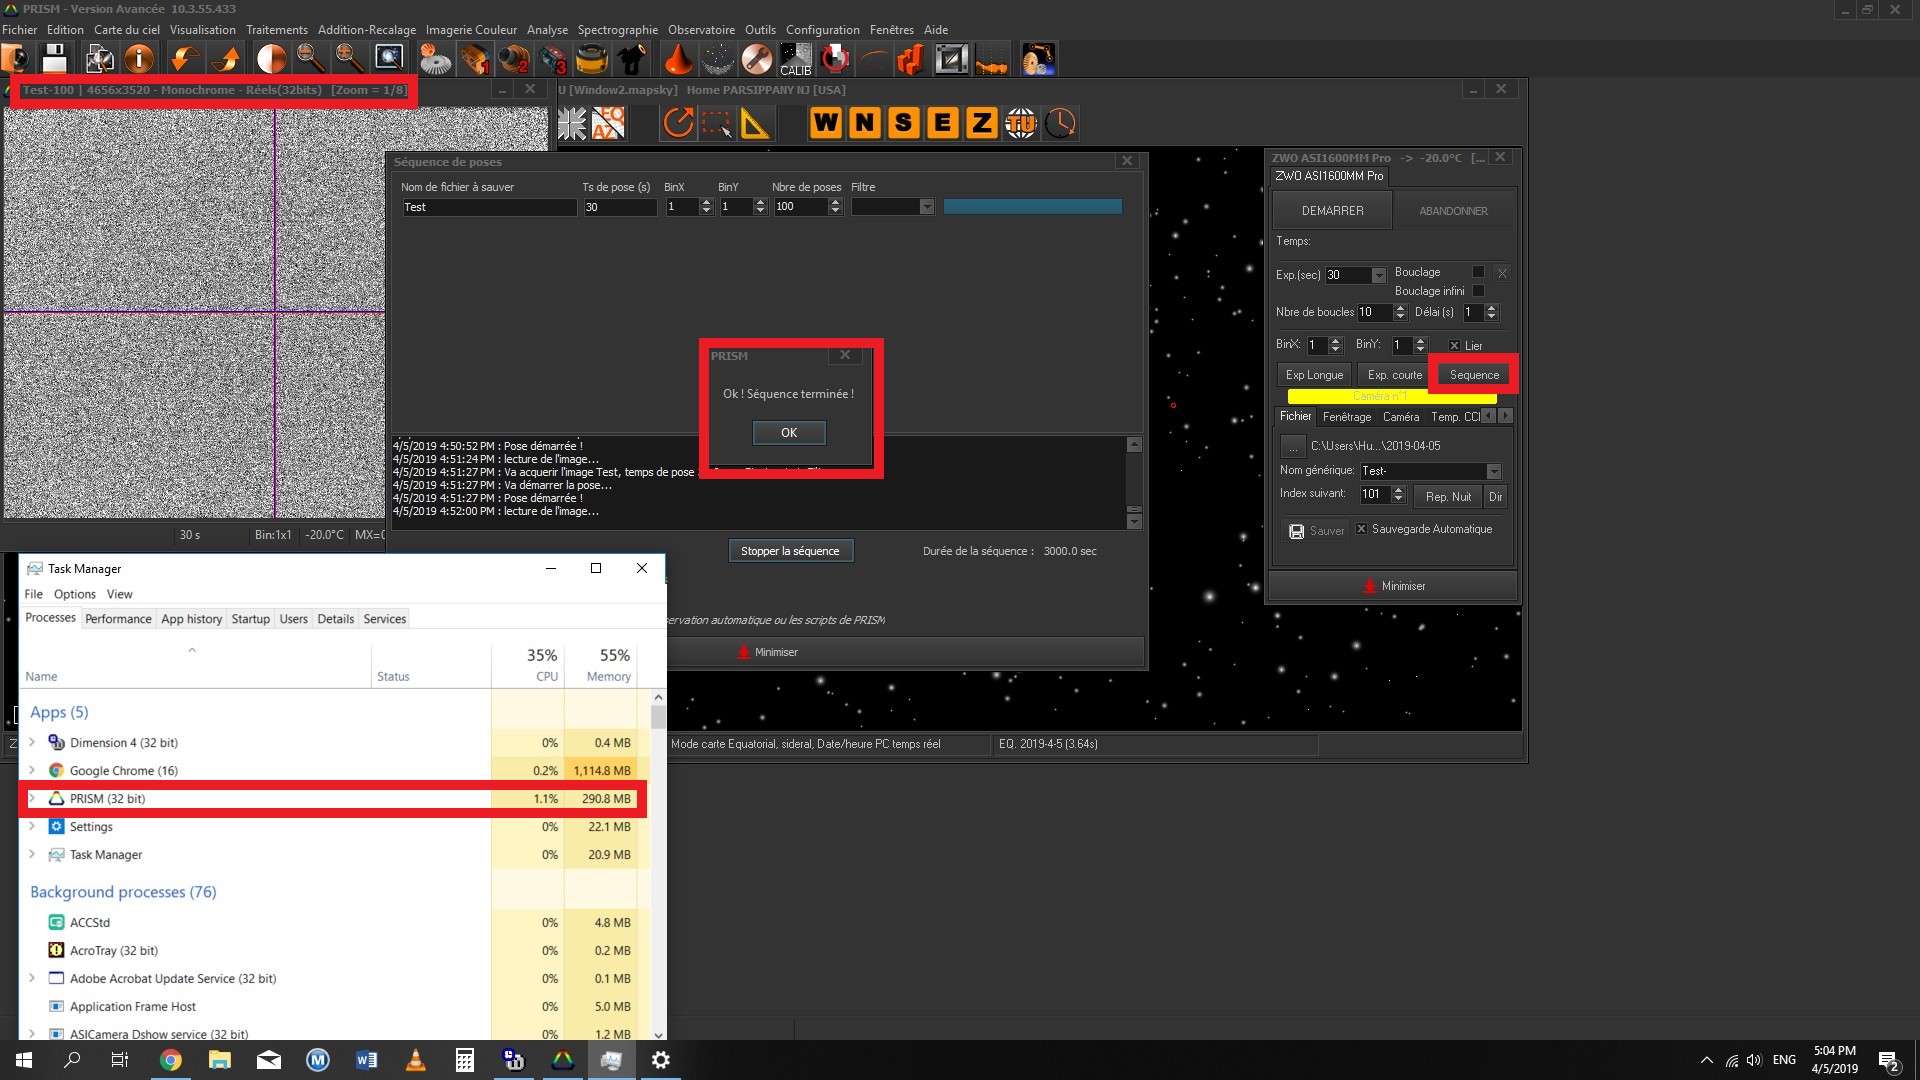Click the CALIB calibration toolbar icon
This screenshot has height=1080, width=1920.
click(x=796, y=59)
